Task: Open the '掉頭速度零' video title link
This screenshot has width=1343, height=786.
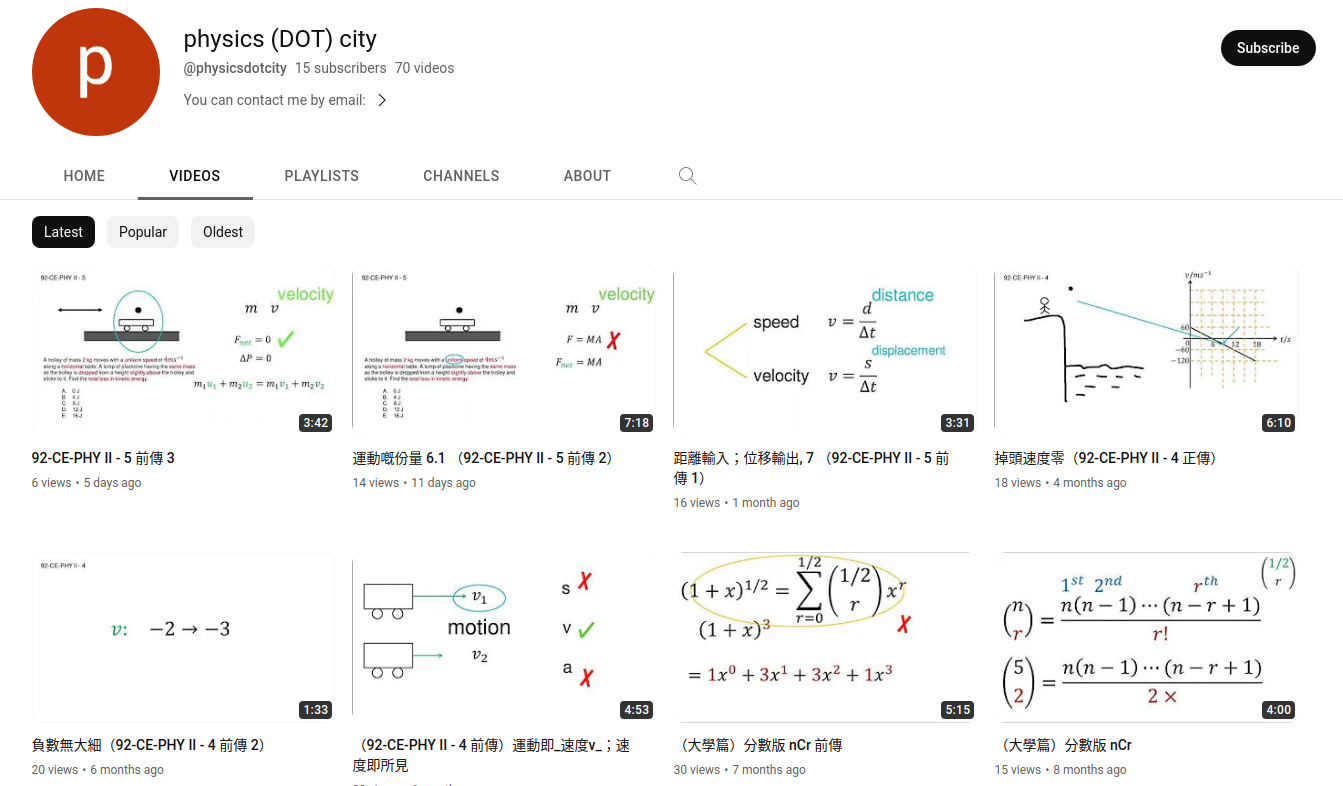Action: point(1105,458)
